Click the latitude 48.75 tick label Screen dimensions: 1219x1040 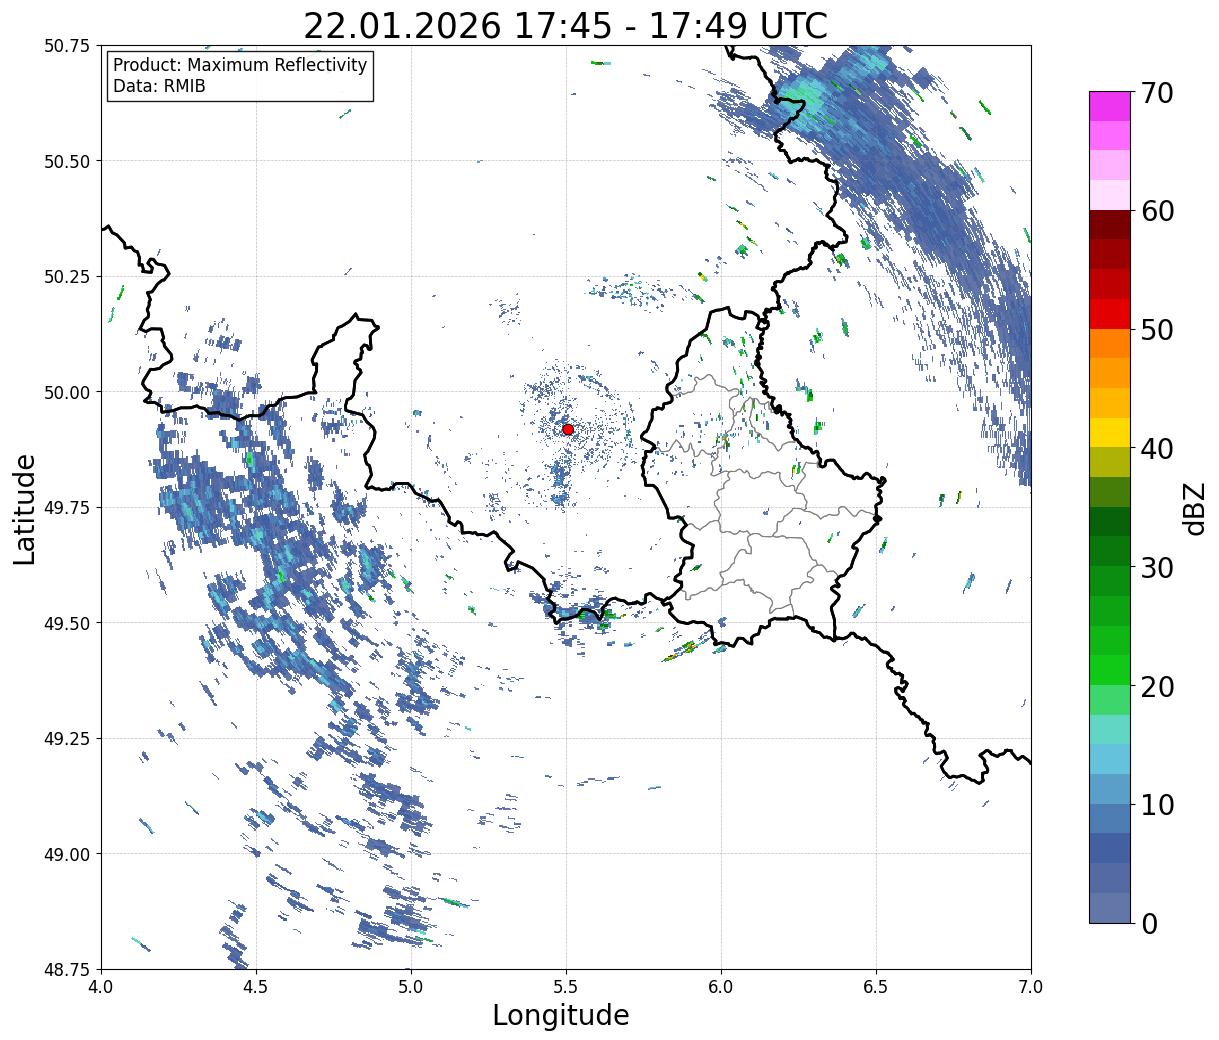[x=67, y=969]
